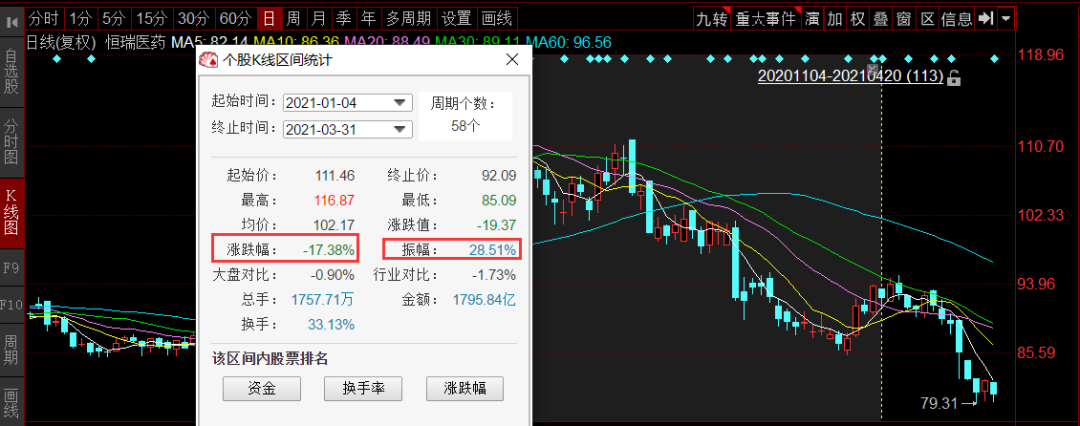The width and height of the screenshot is (1080, 426).
Task: Toggle the 演 toolbar option
Action: tap(812, 18)
